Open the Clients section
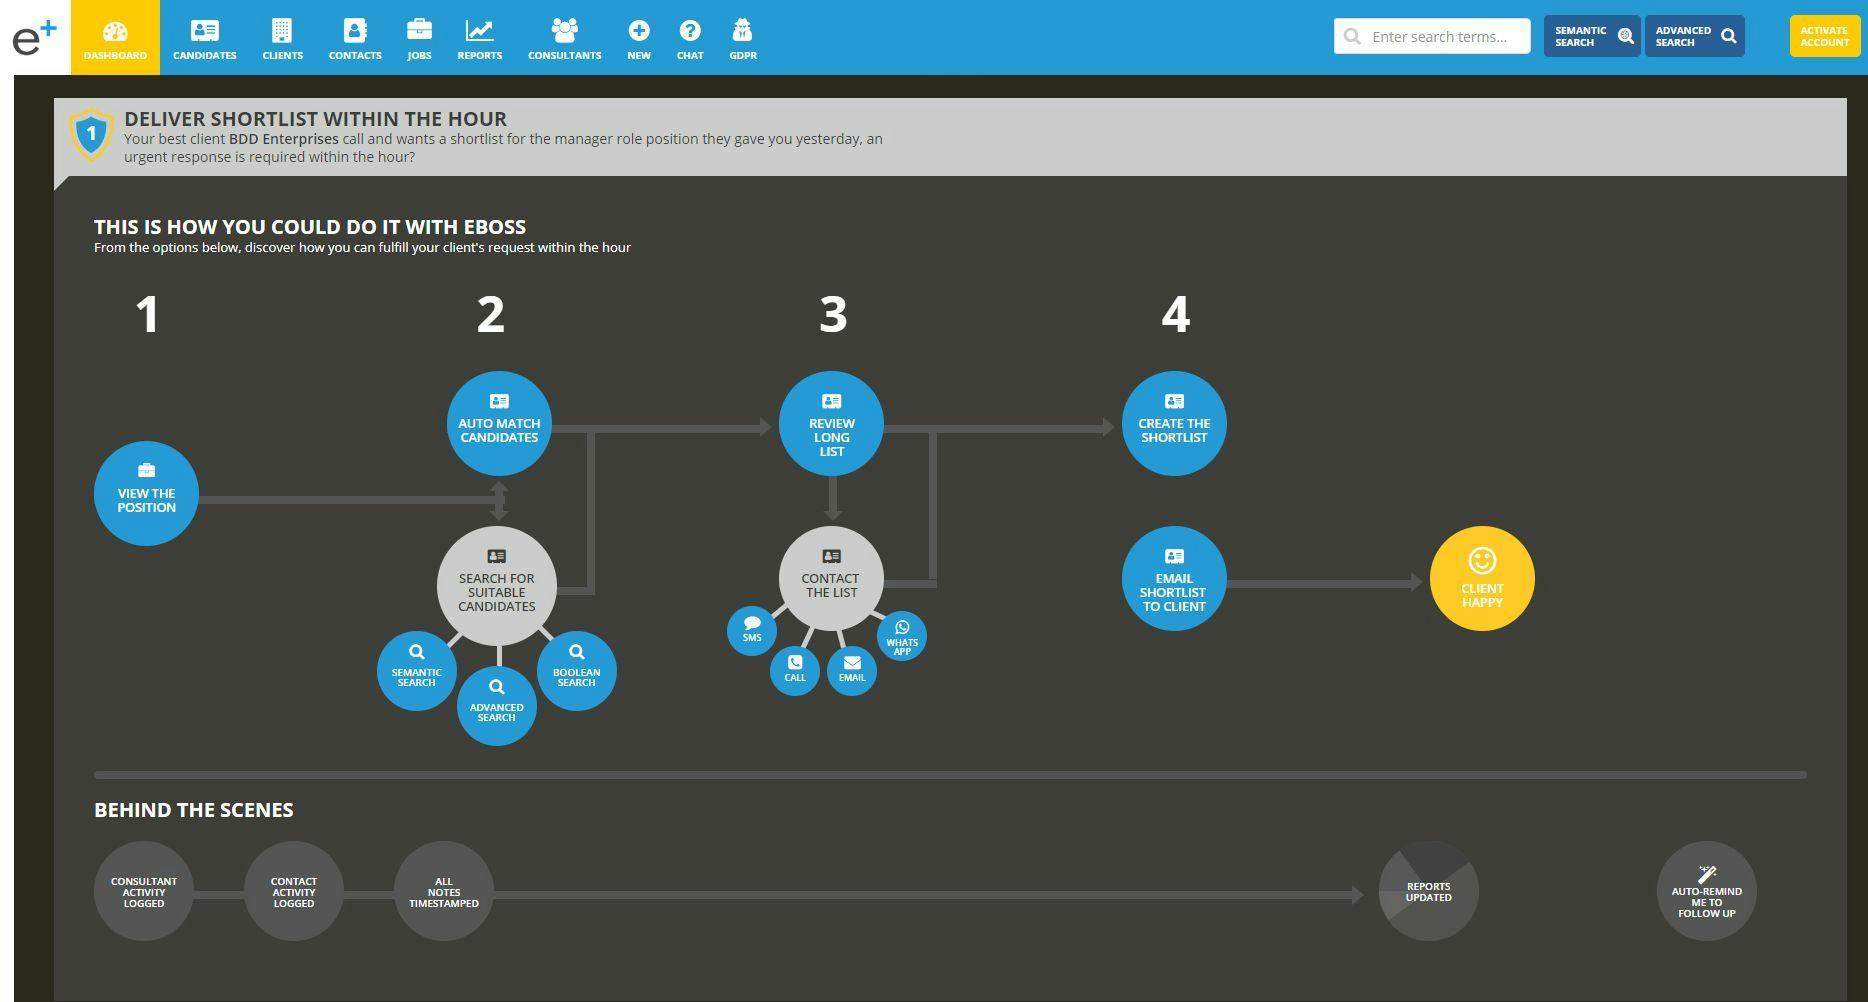Image resolution: width=1868 pixels, height=1002 pixels. [x=281, y=37]
